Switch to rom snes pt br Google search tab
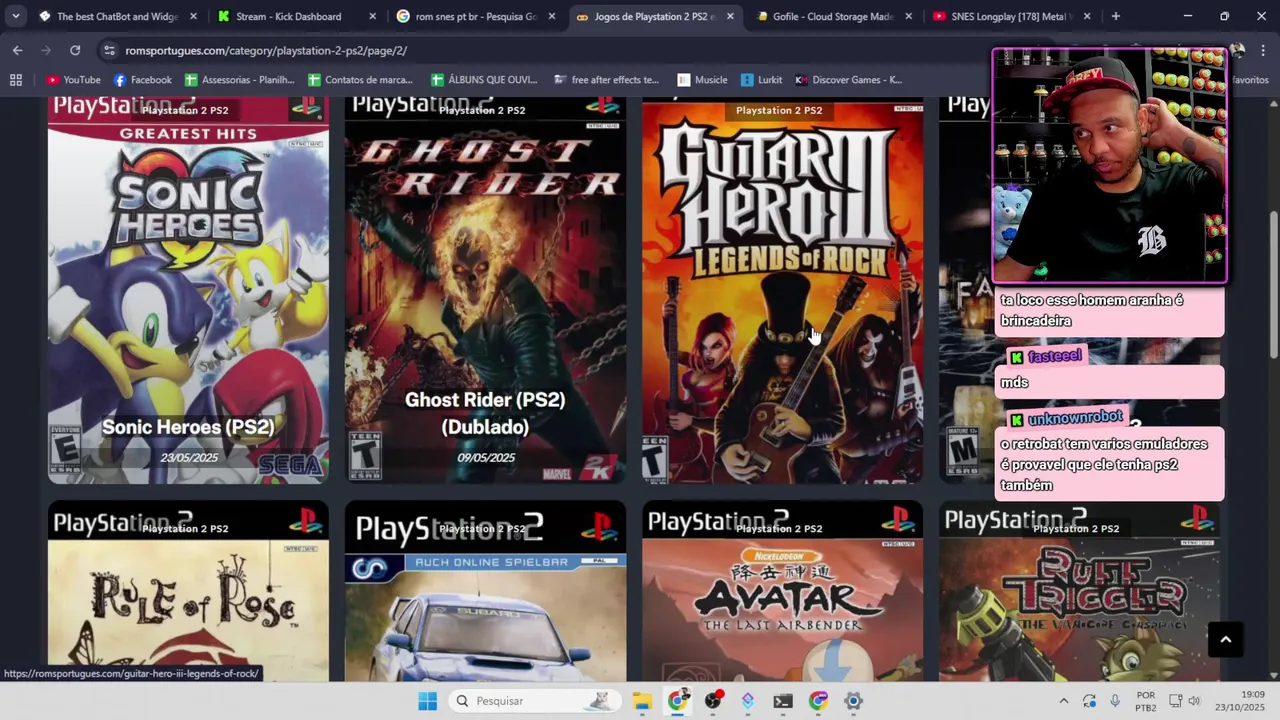1280x720 pixels. click(476, 16)
